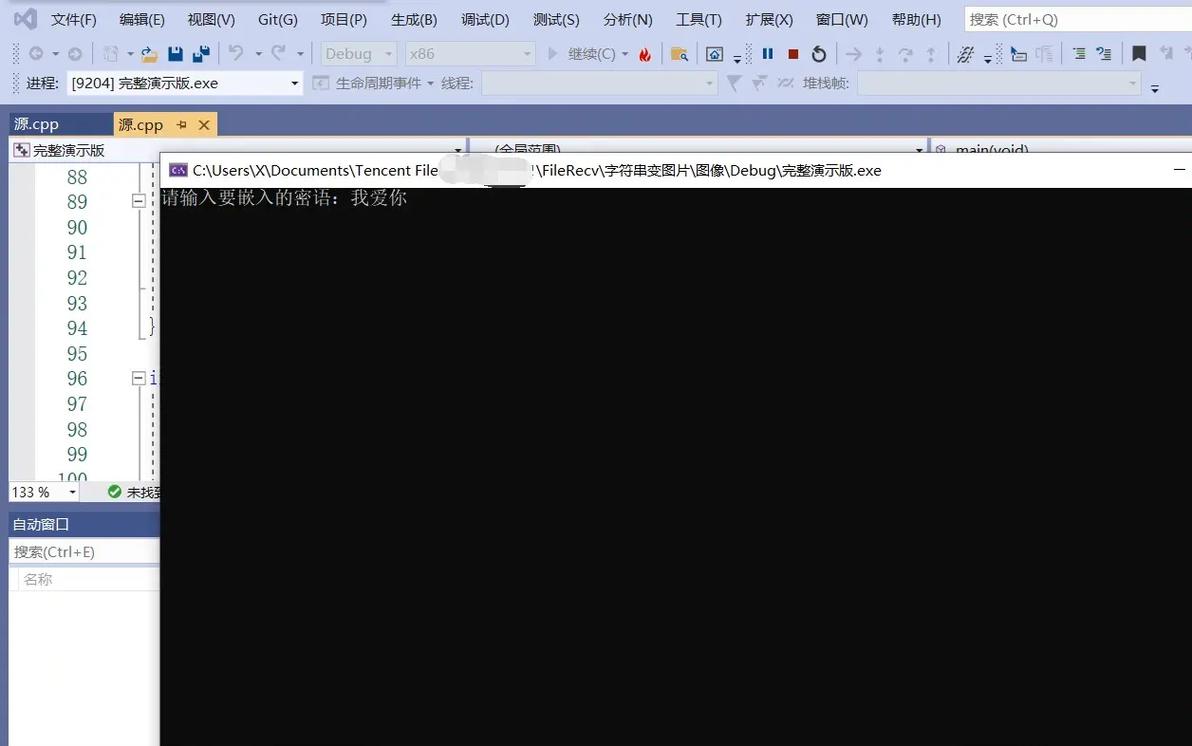1192x746 pixels.
Task: Open the 生成(B) menu
Action: tap(414, 20)
